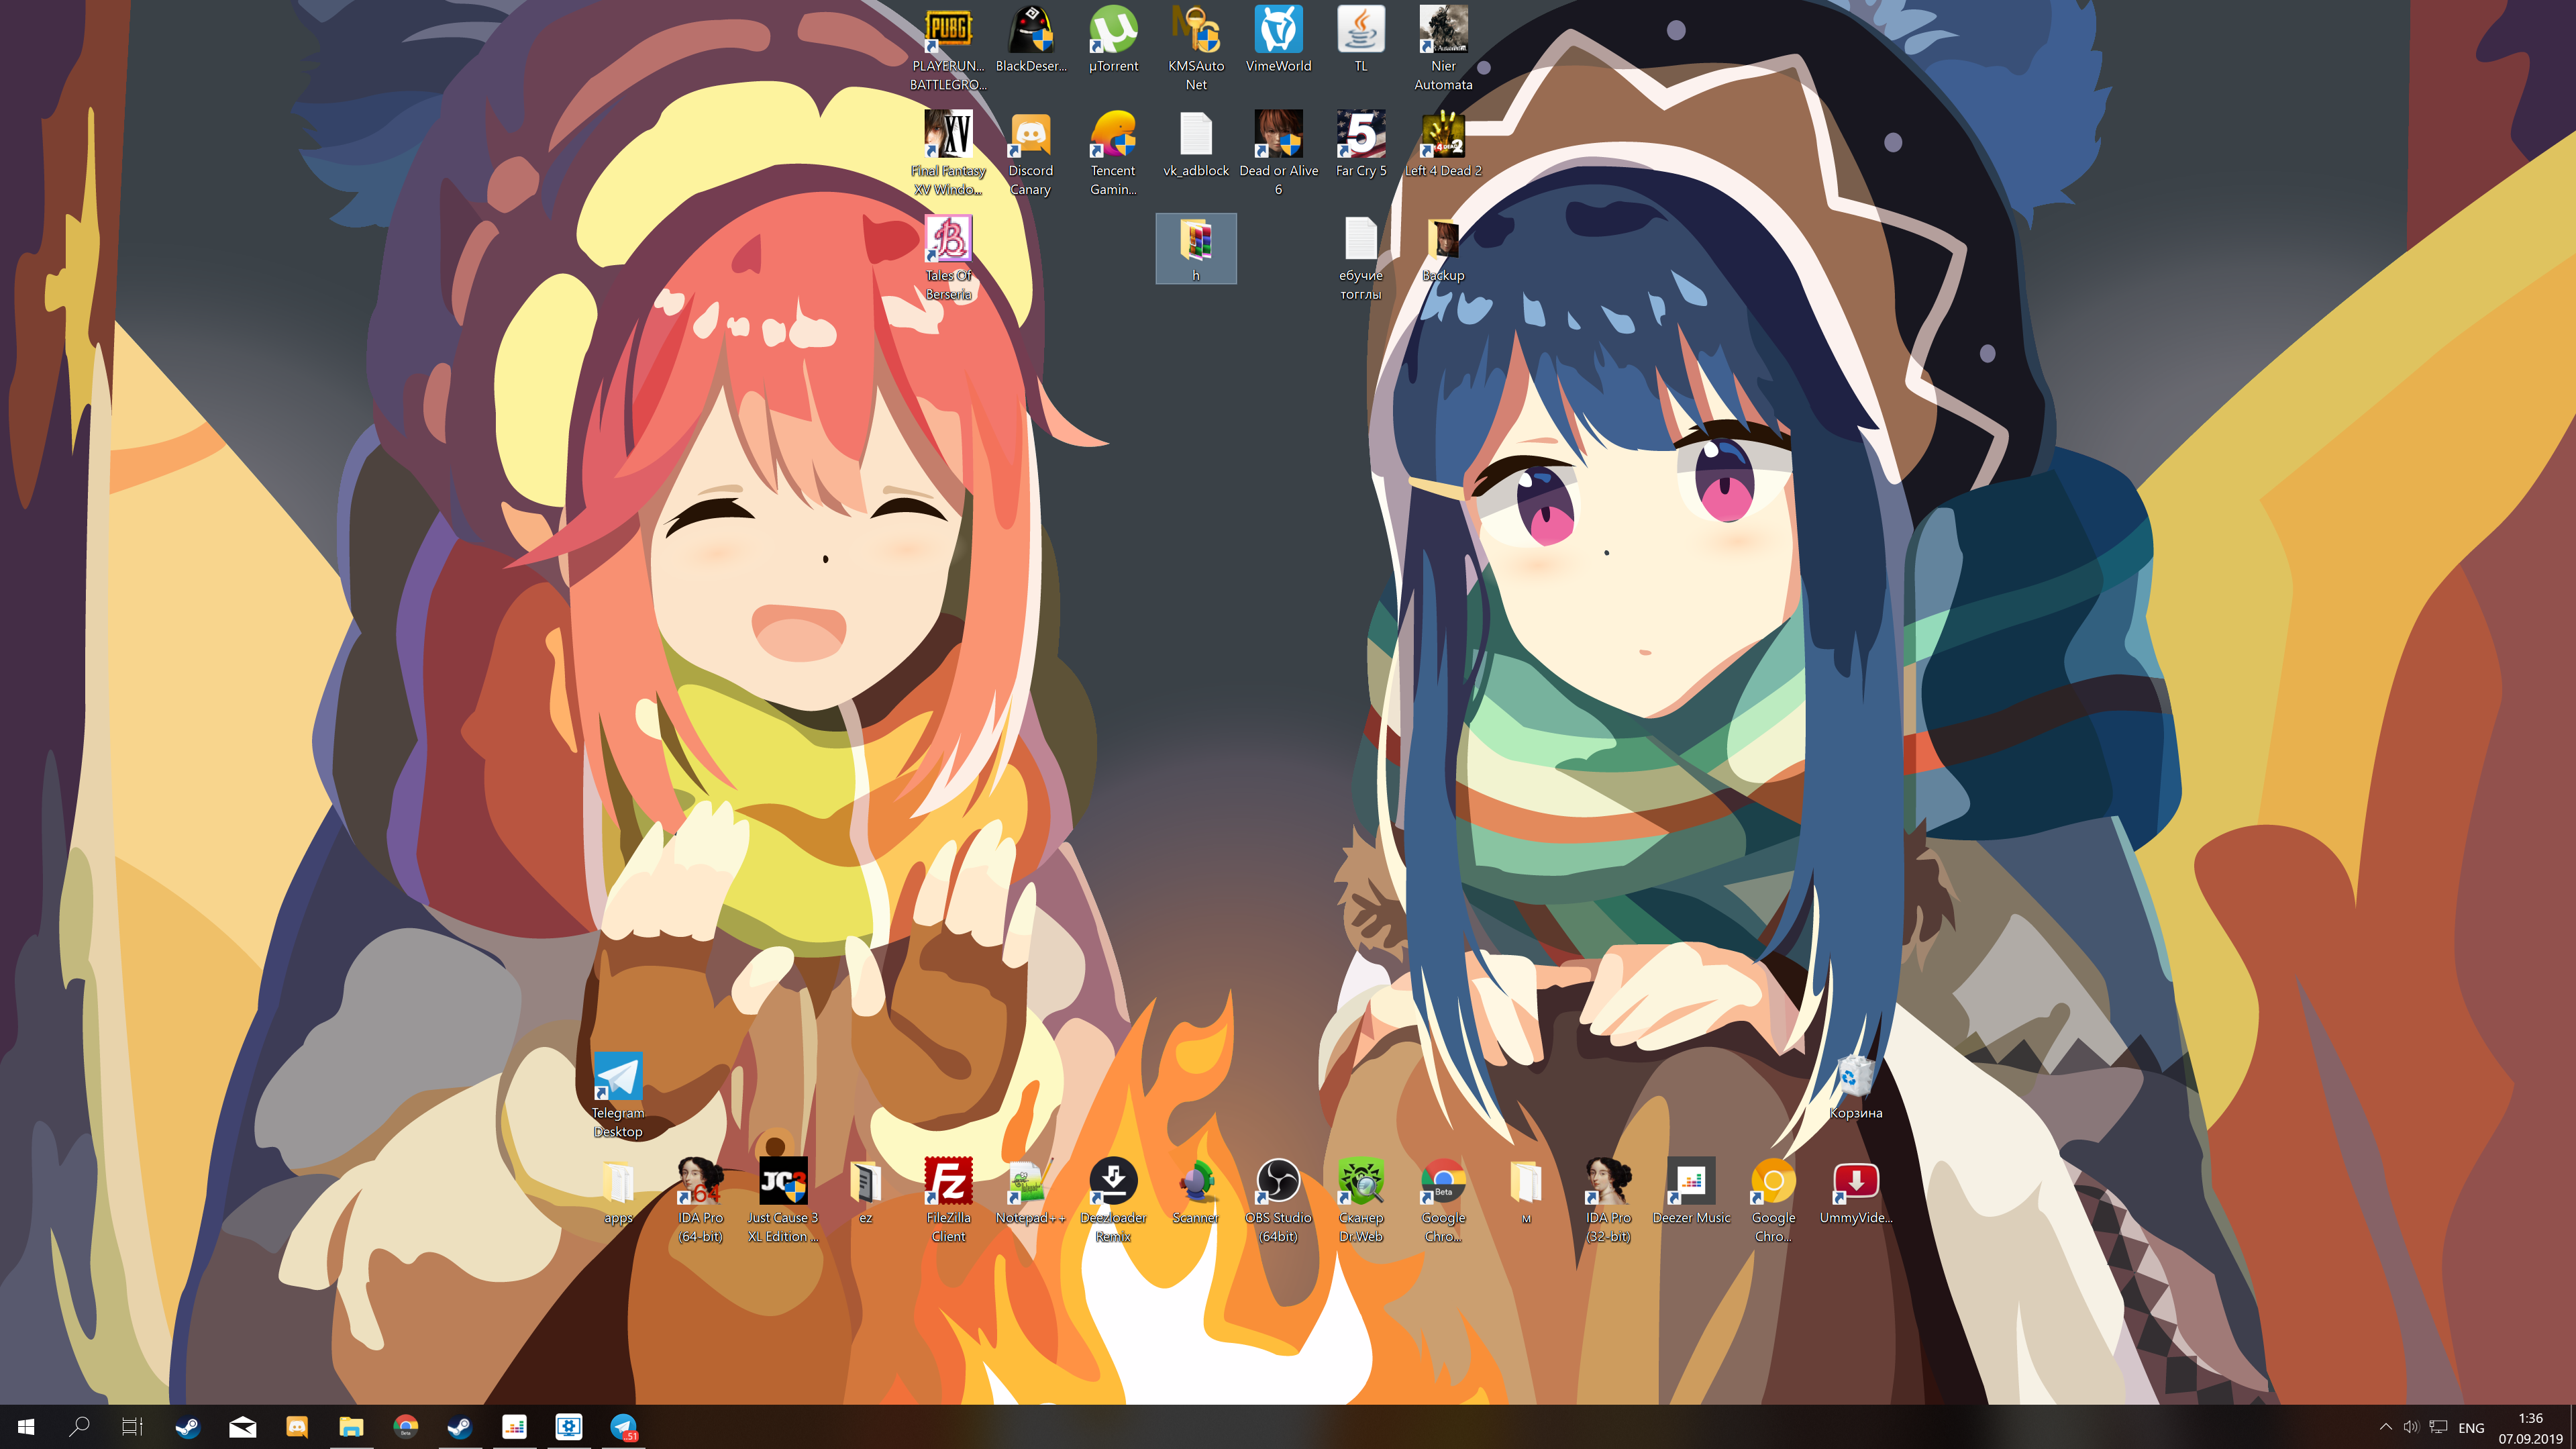
Task: Launch Just Cause 3 XL Edition
Action: [783, 1200]
